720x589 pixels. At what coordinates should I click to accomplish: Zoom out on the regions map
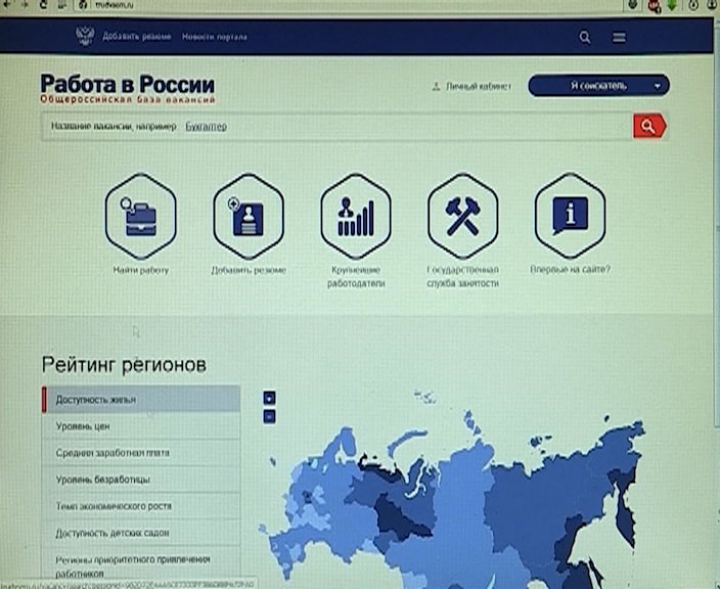270,416
